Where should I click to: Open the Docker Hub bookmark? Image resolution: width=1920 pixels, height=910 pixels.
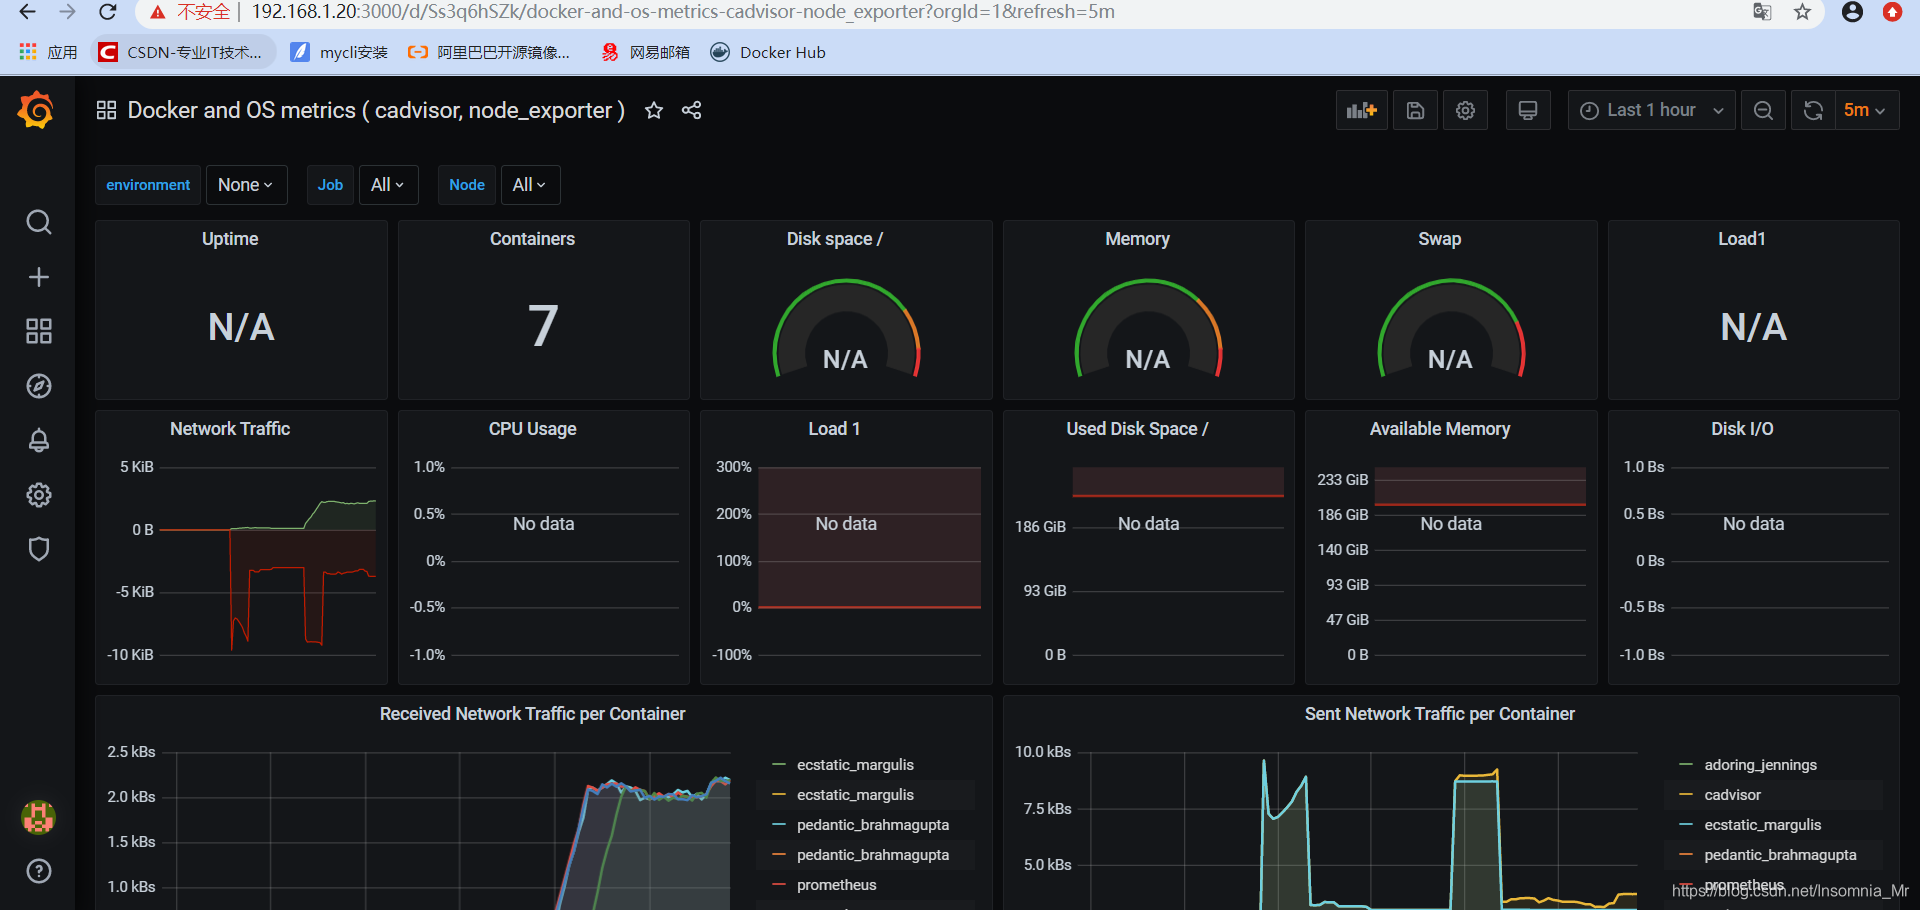tap(768, 52)
